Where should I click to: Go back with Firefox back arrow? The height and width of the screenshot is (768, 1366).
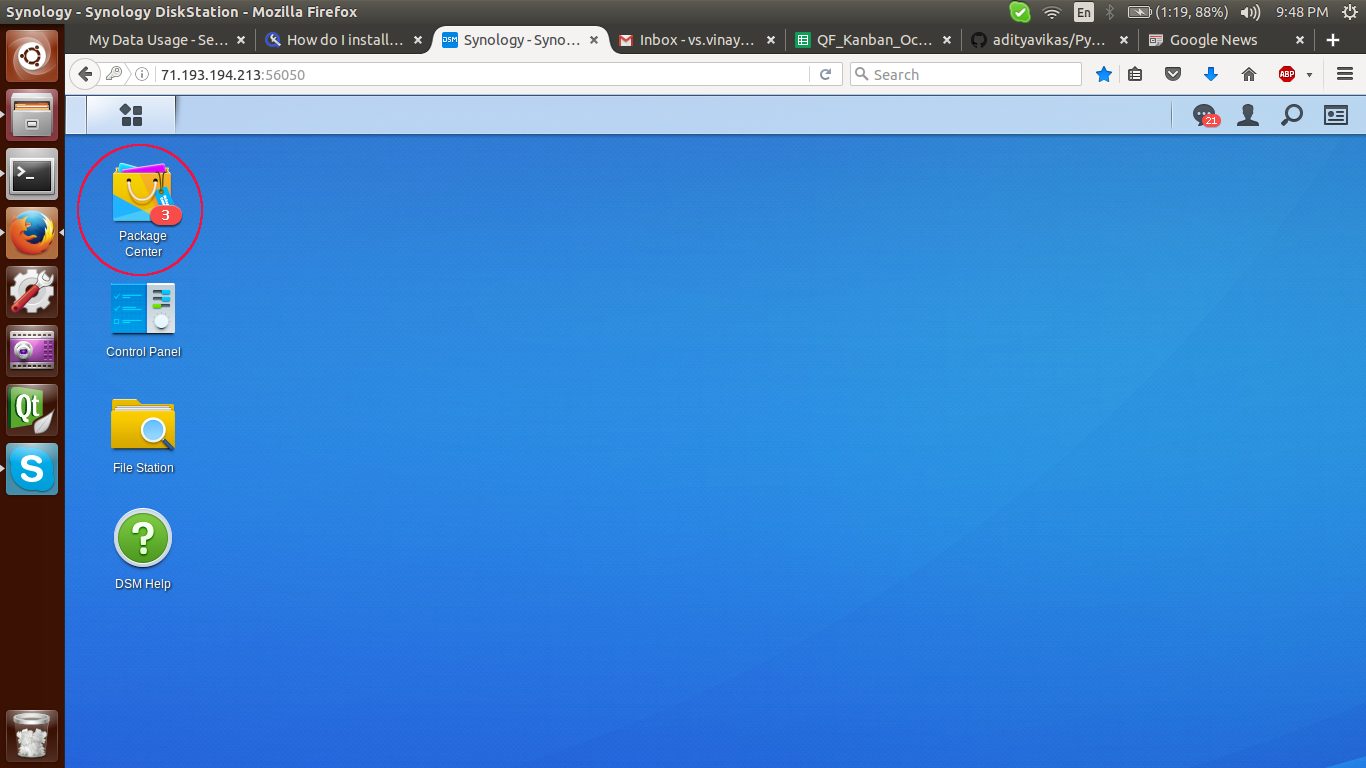(x=85, y=74)
